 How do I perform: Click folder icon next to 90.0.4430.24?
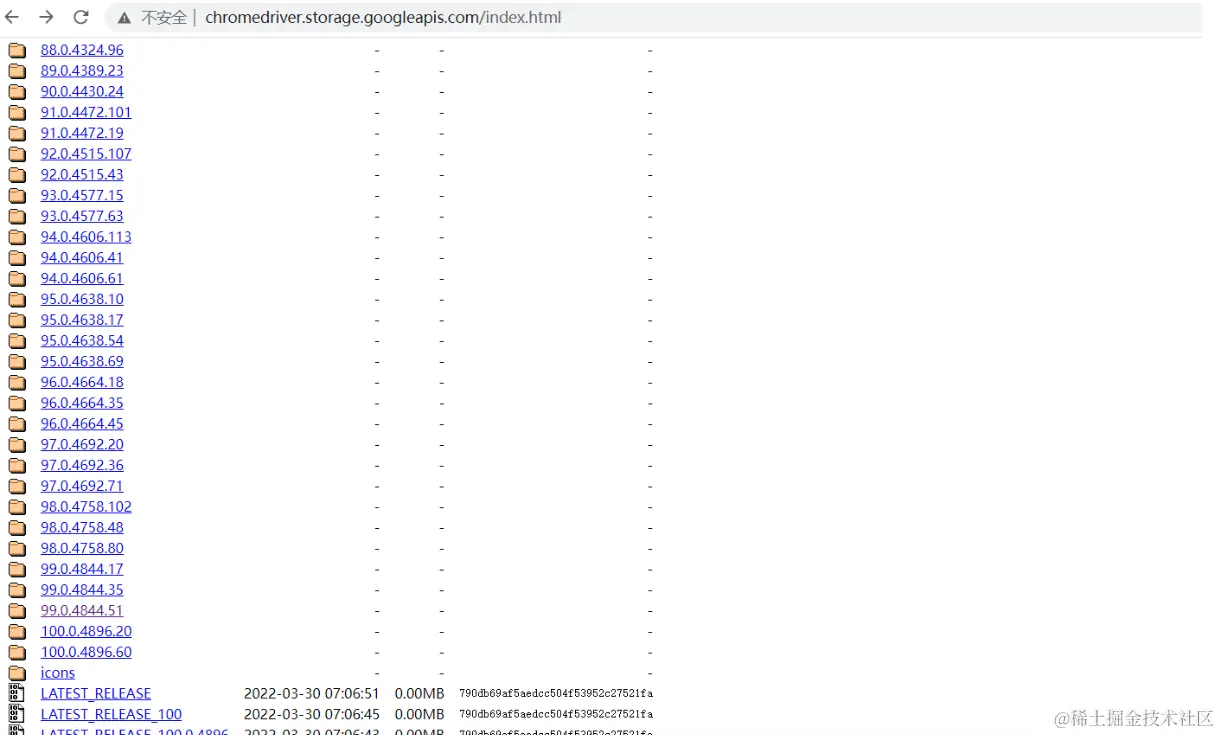(x=17, y=92)
